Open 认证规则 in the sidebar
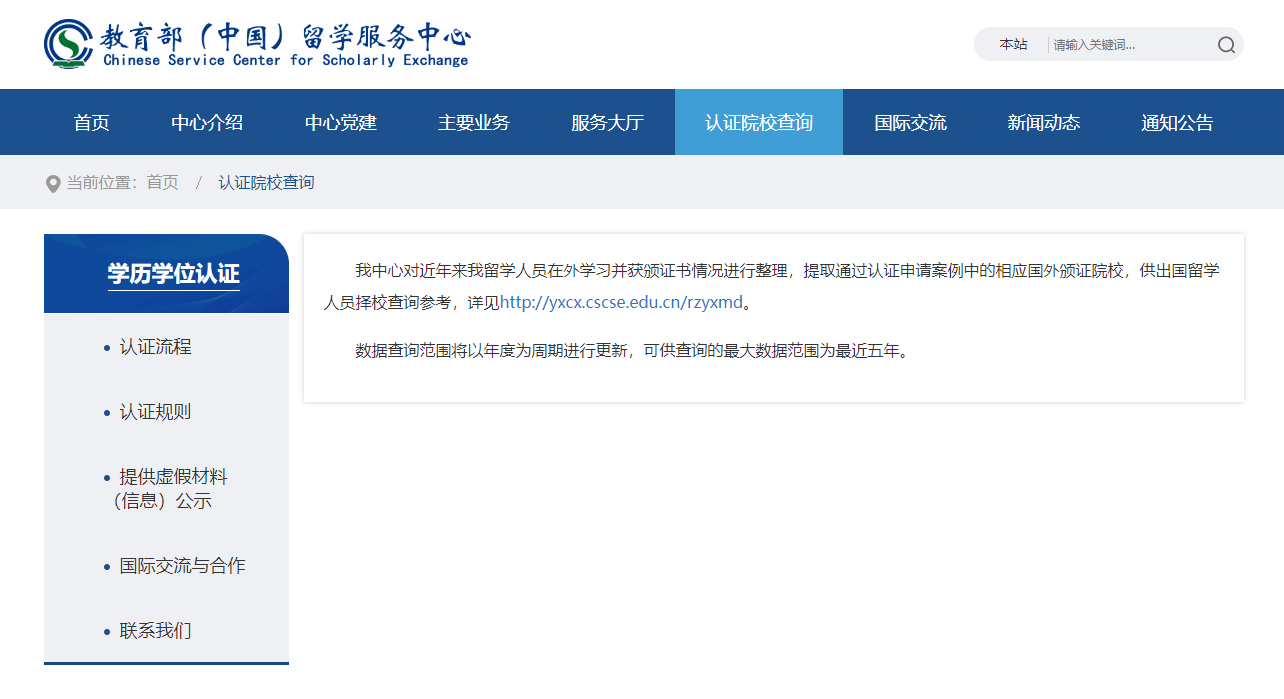This screenshot has height=699, width=1284. pyautogui.click(x=156, y=412)
